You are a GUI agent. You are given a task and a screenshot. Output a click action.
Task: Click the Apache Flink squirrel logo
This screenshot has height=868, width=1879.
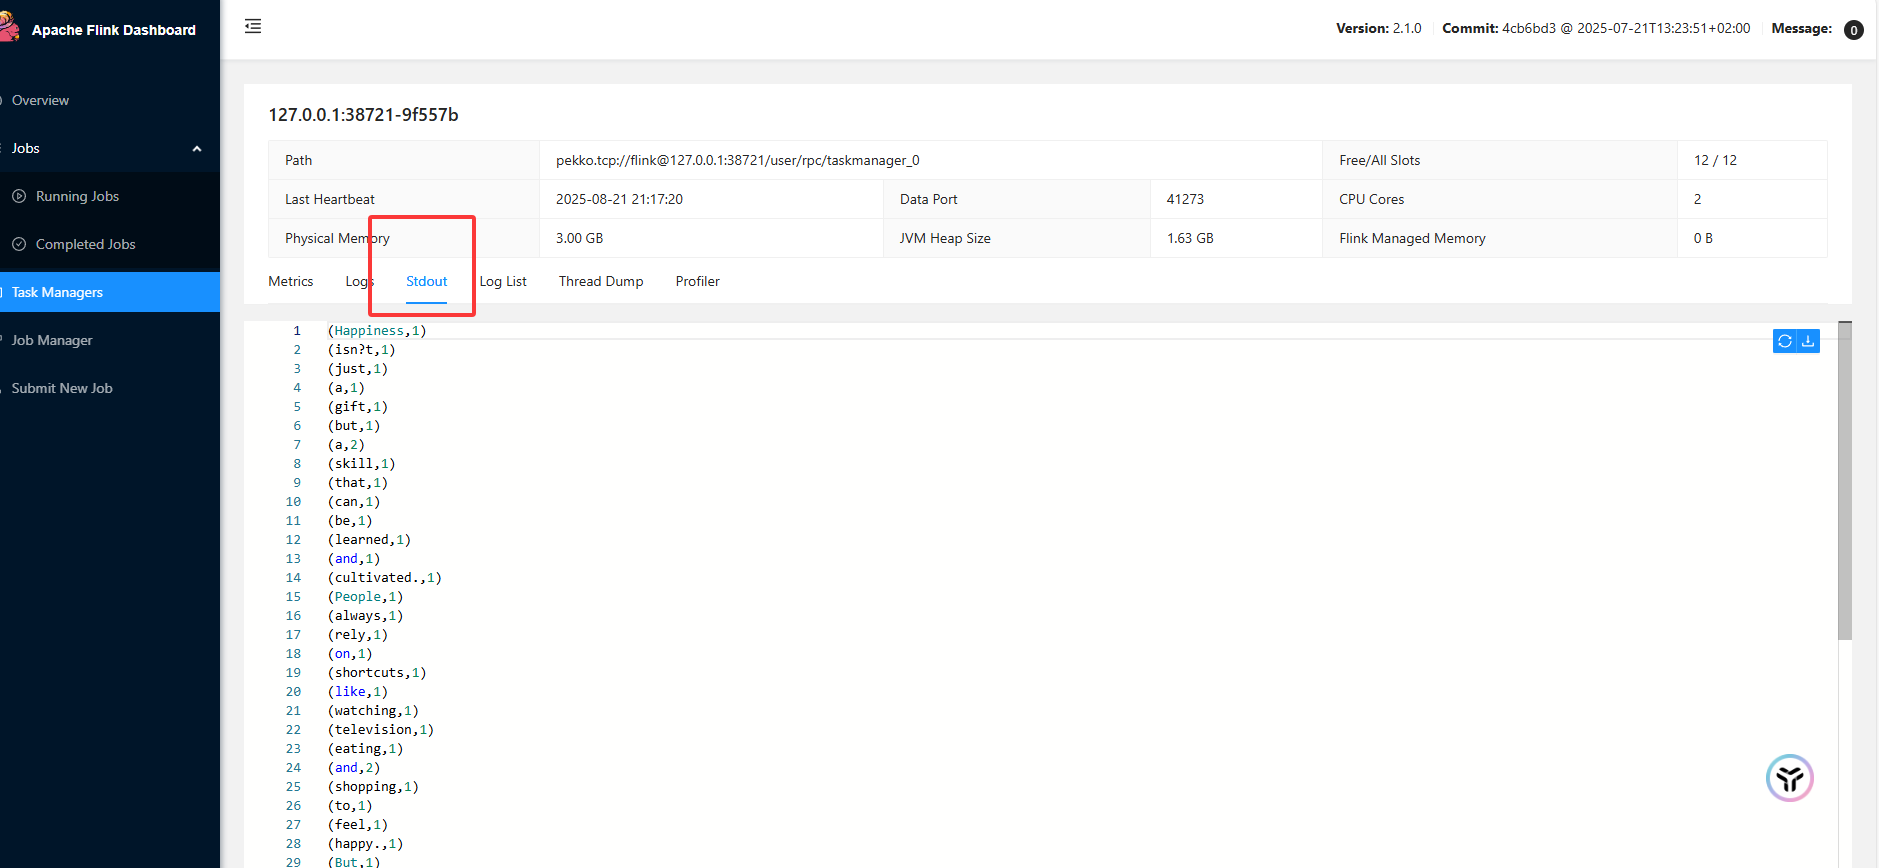click(10, 28)
